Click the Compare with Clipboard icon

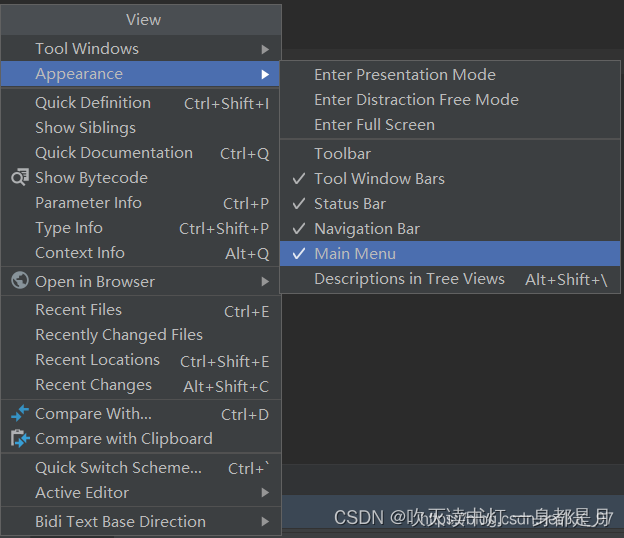tap(20, 438)
